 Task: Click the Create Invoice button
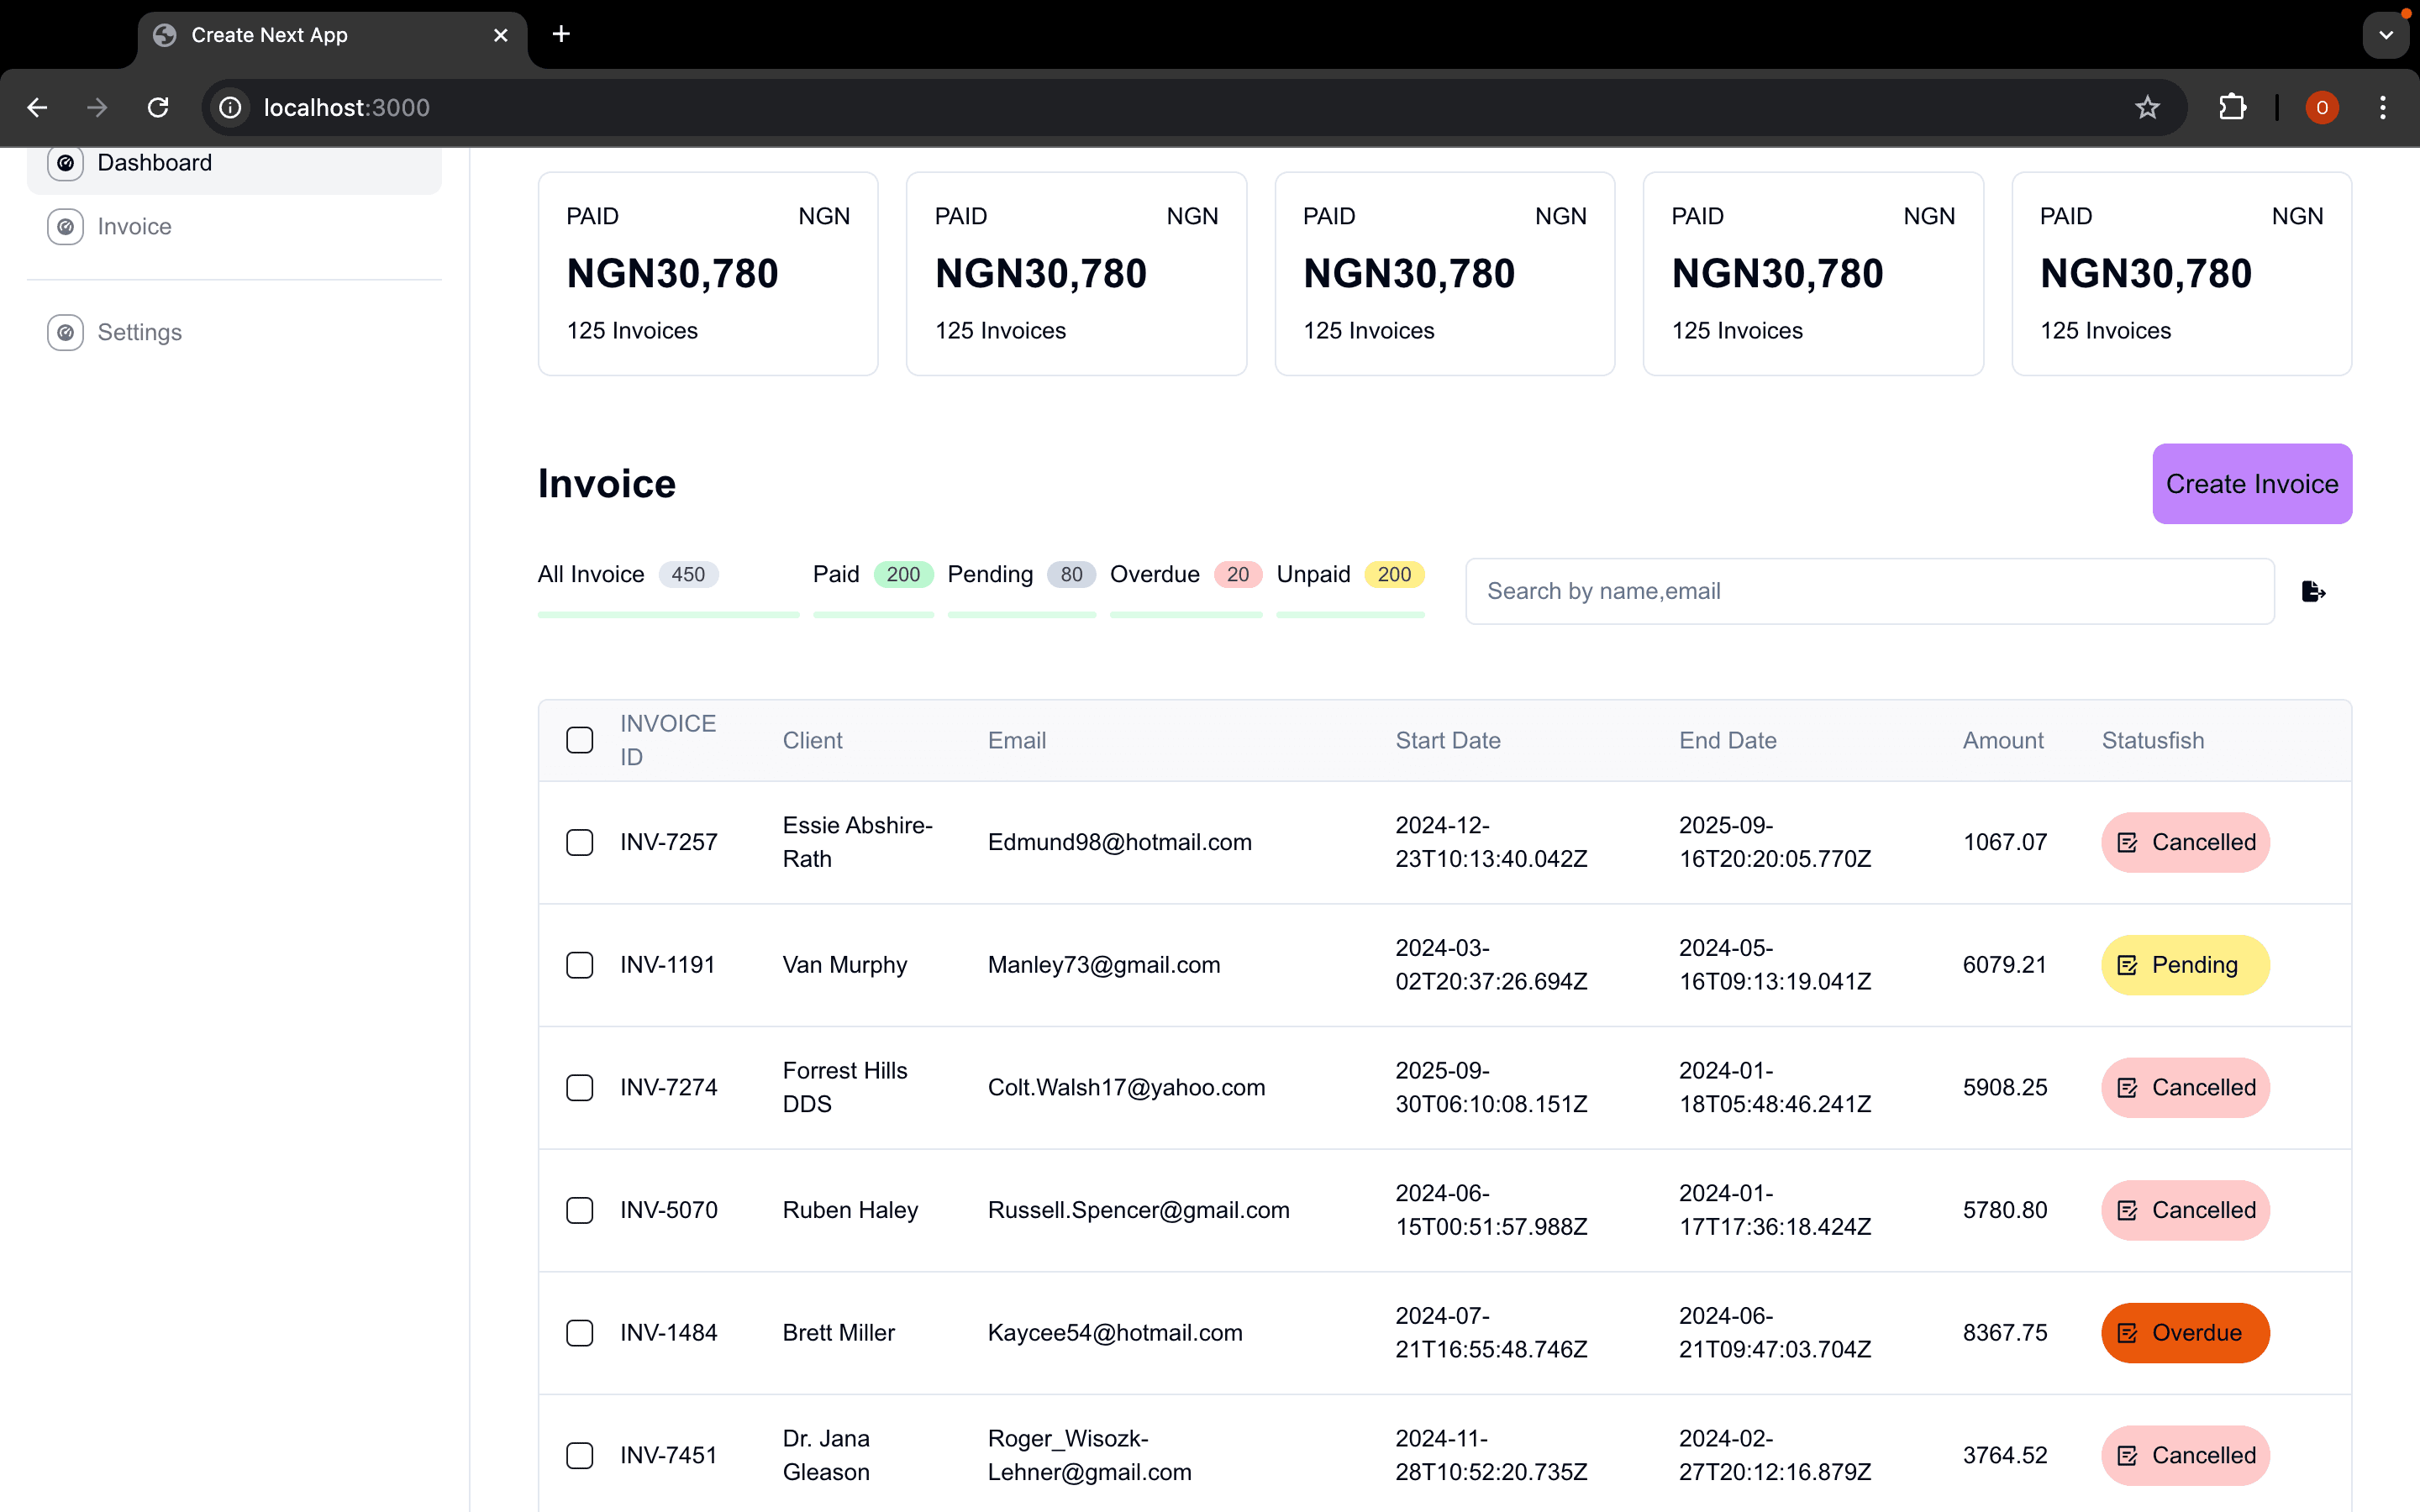[2251, 484]
